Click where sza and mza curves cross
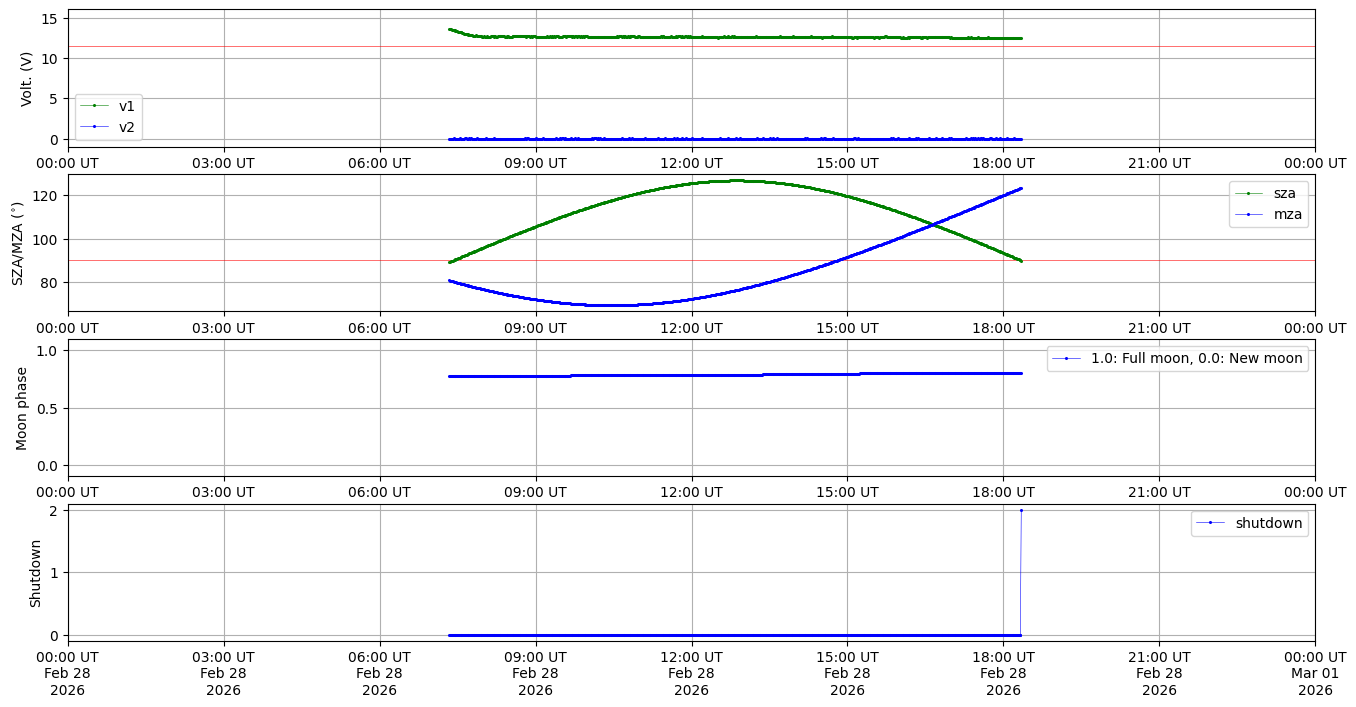The width and height of the screenshot is (1356, 707). 934,225
